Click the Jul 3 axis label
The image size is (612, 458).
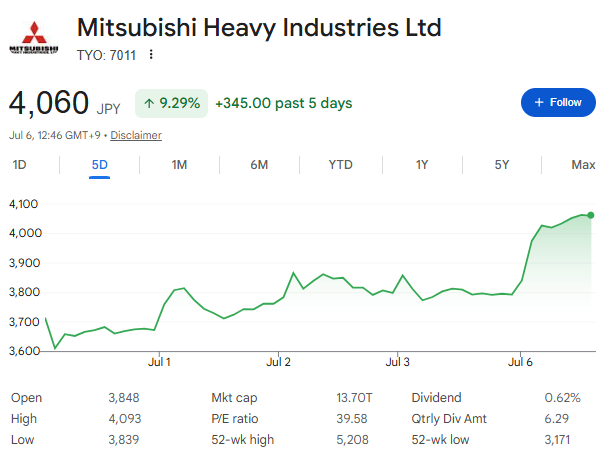coord(397,362)
